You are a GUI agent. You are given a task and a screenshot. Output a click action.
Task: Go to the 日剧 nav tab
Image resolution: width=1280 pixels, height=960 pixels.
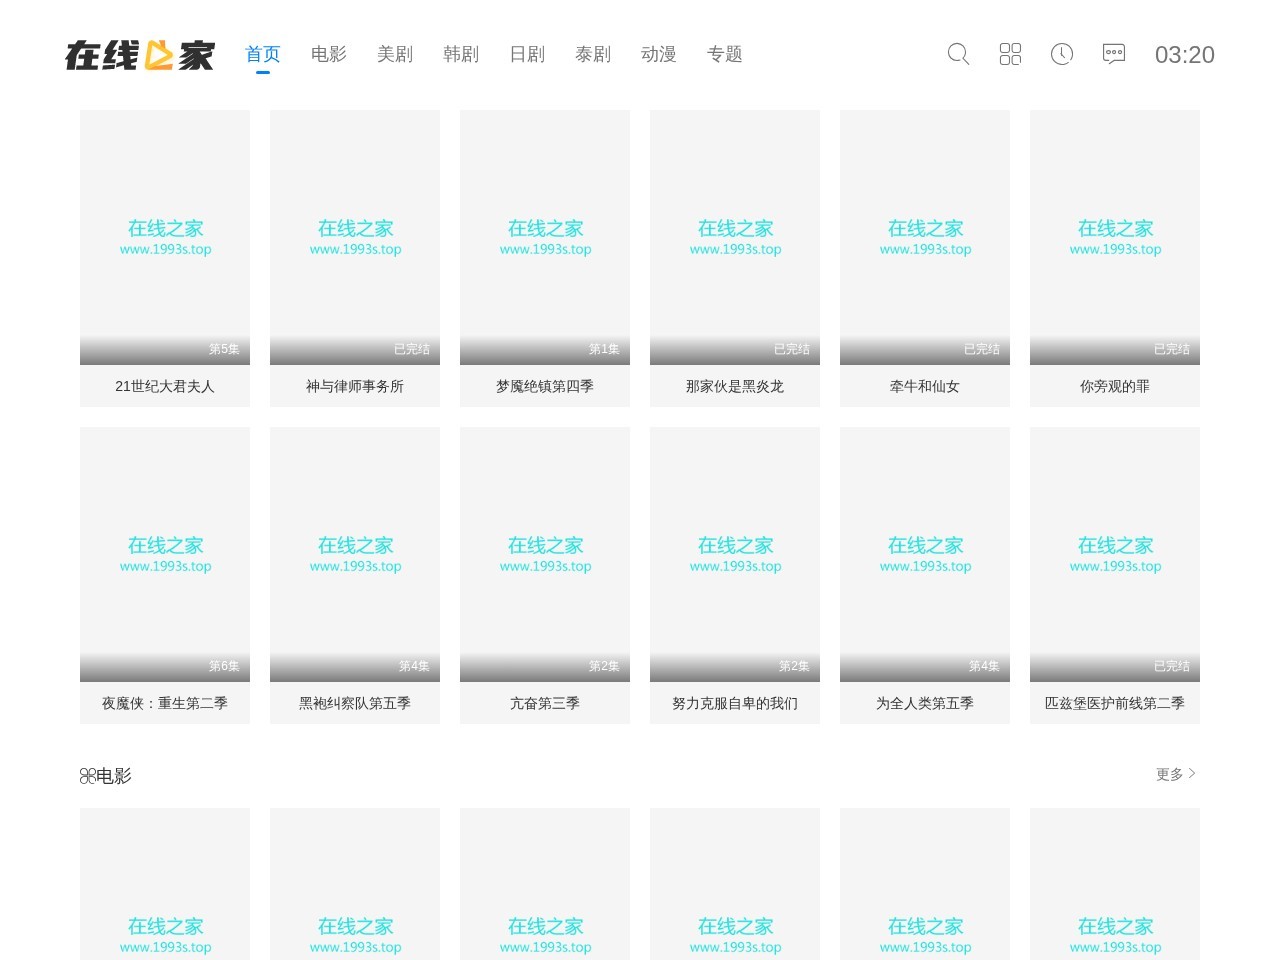coord(527,54)
